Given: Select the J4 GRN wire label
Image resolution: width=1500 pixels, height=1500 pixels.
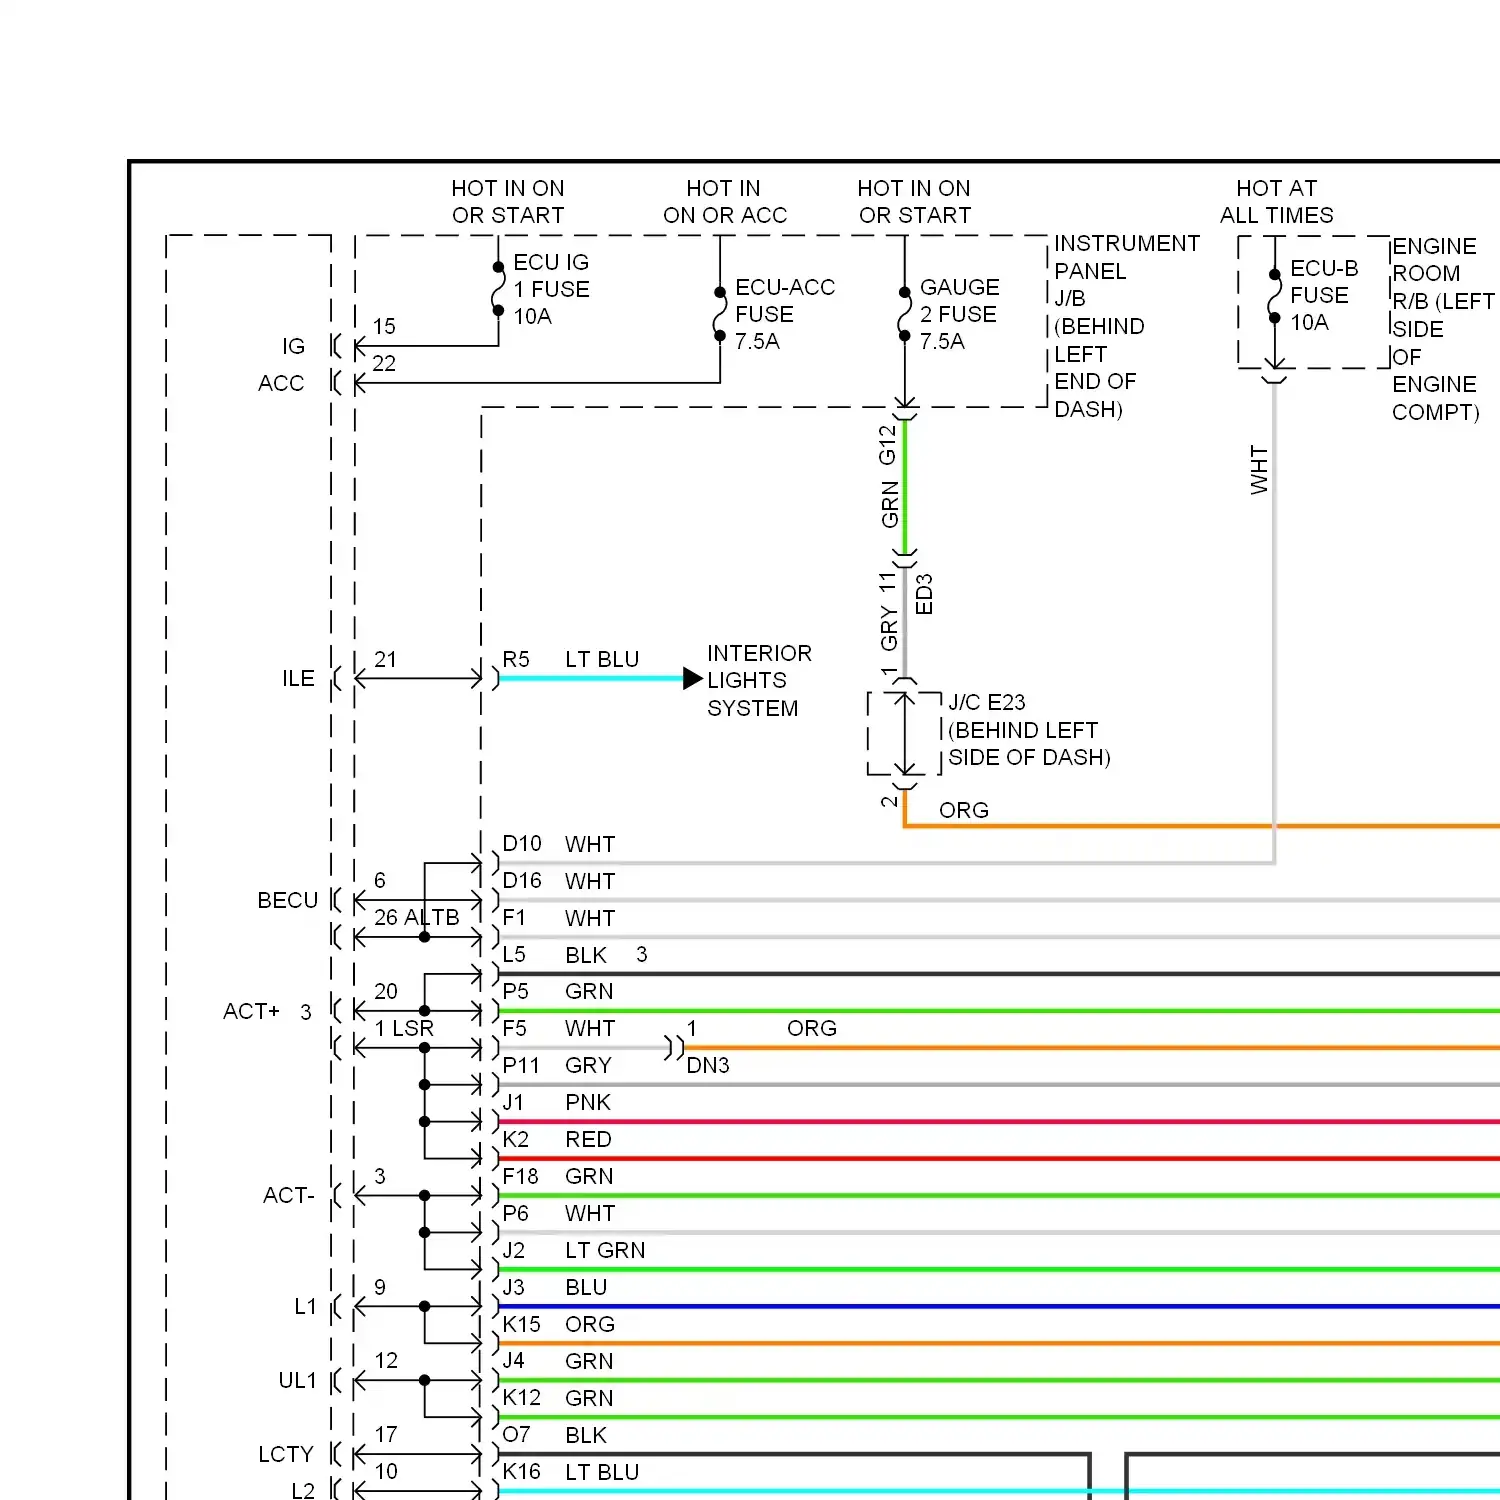Looking at the screenshot, I should [557, 1361].
